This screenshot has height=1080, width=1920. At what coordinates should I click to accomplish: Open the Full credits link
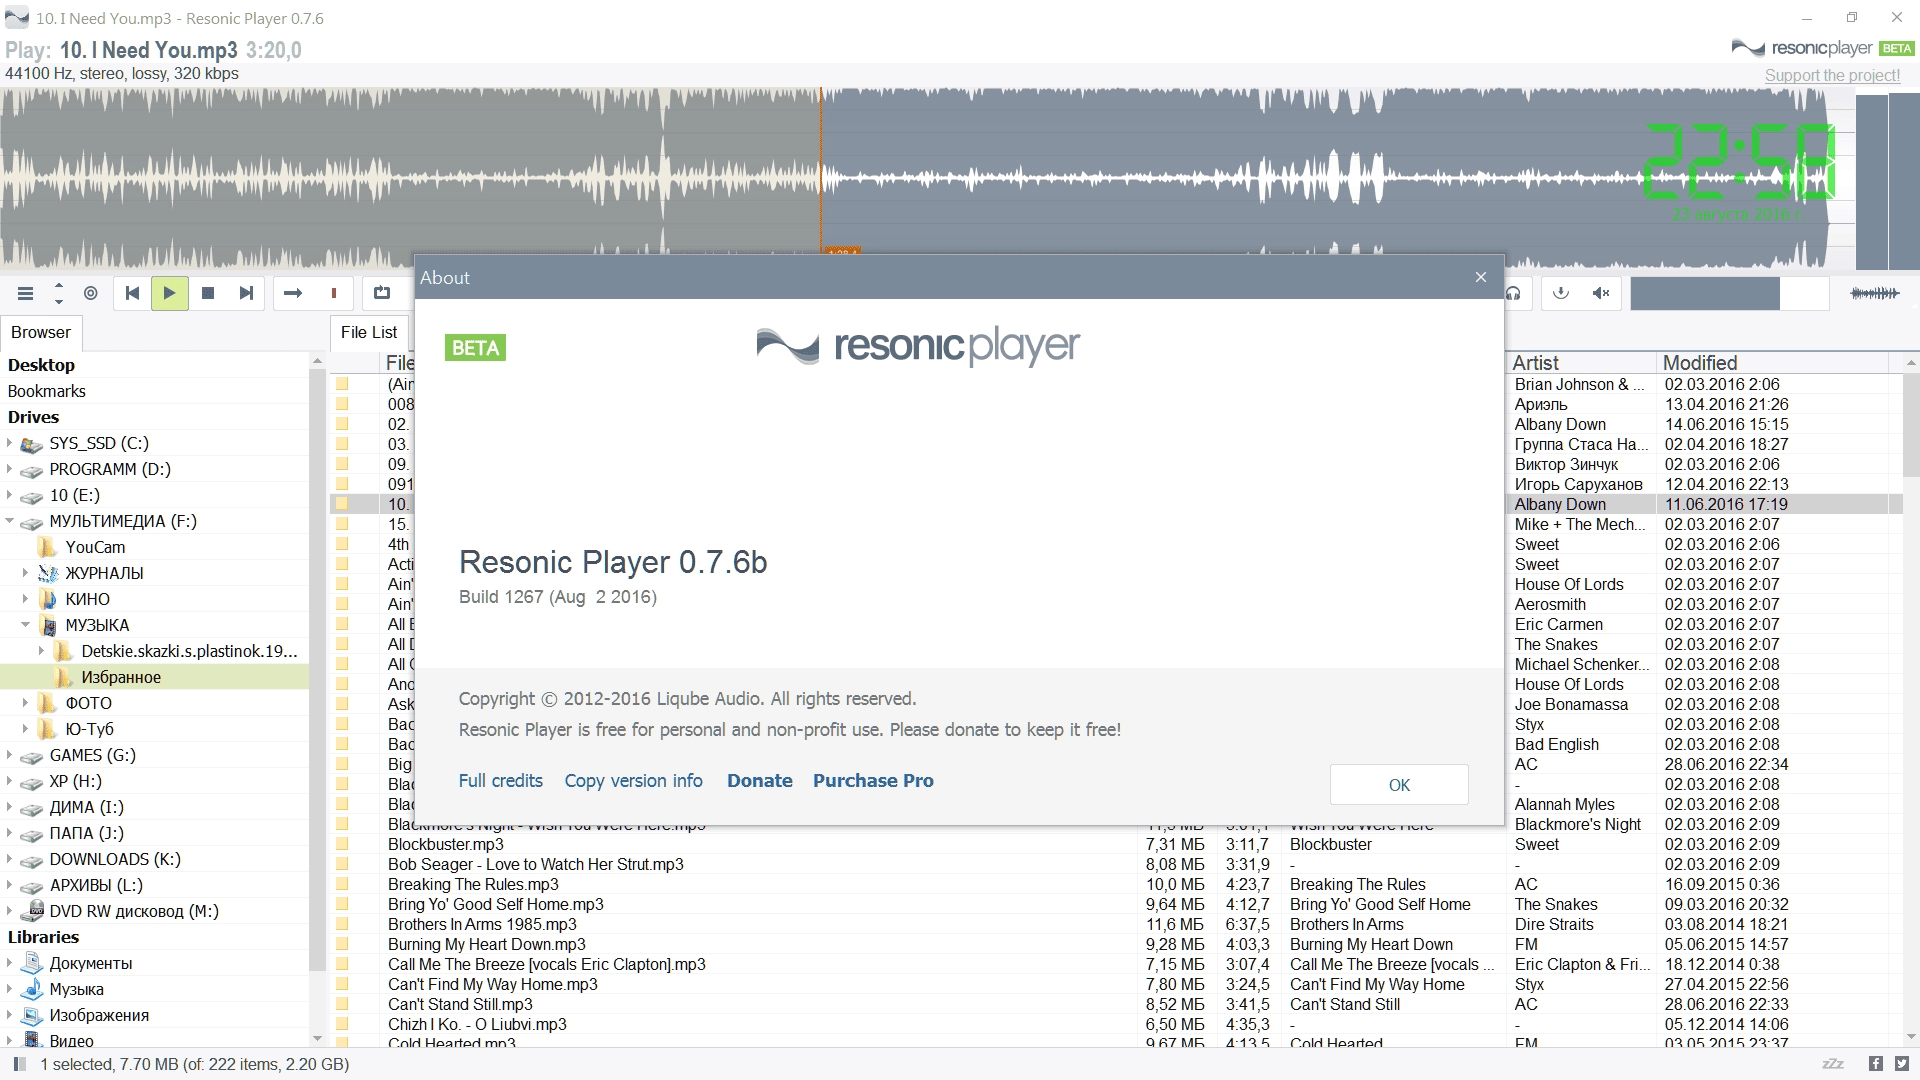[x=500, y=781]
